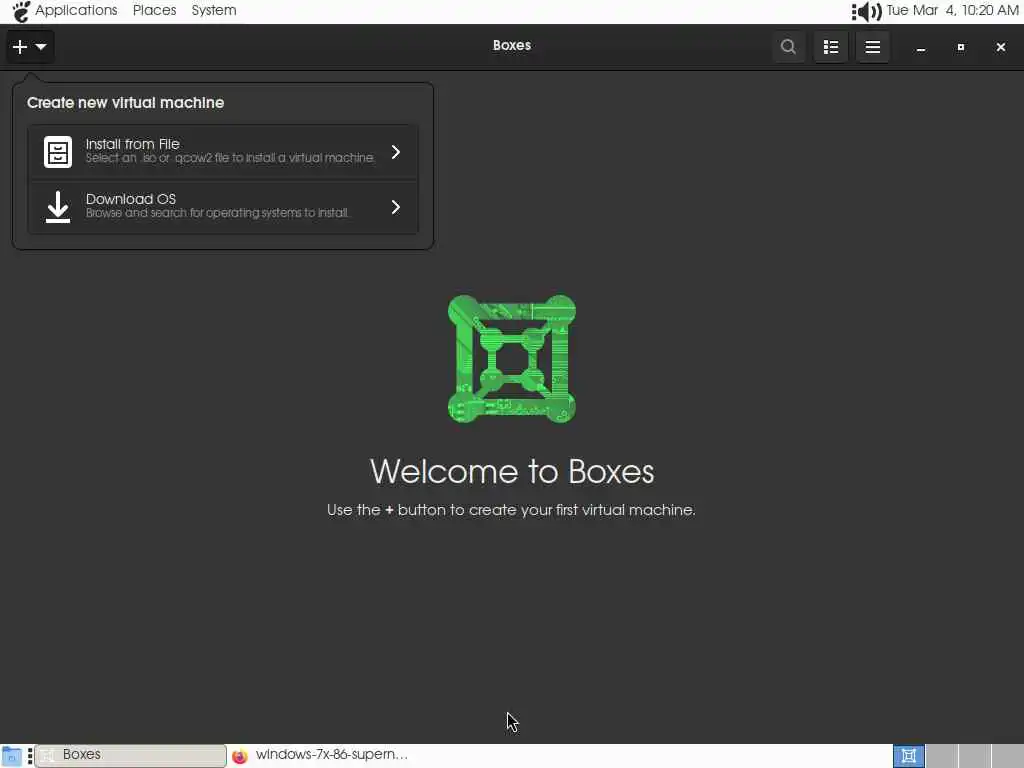Click the Create new virtual machine title
1024x768 pixels.
click(x=125, y=103)
